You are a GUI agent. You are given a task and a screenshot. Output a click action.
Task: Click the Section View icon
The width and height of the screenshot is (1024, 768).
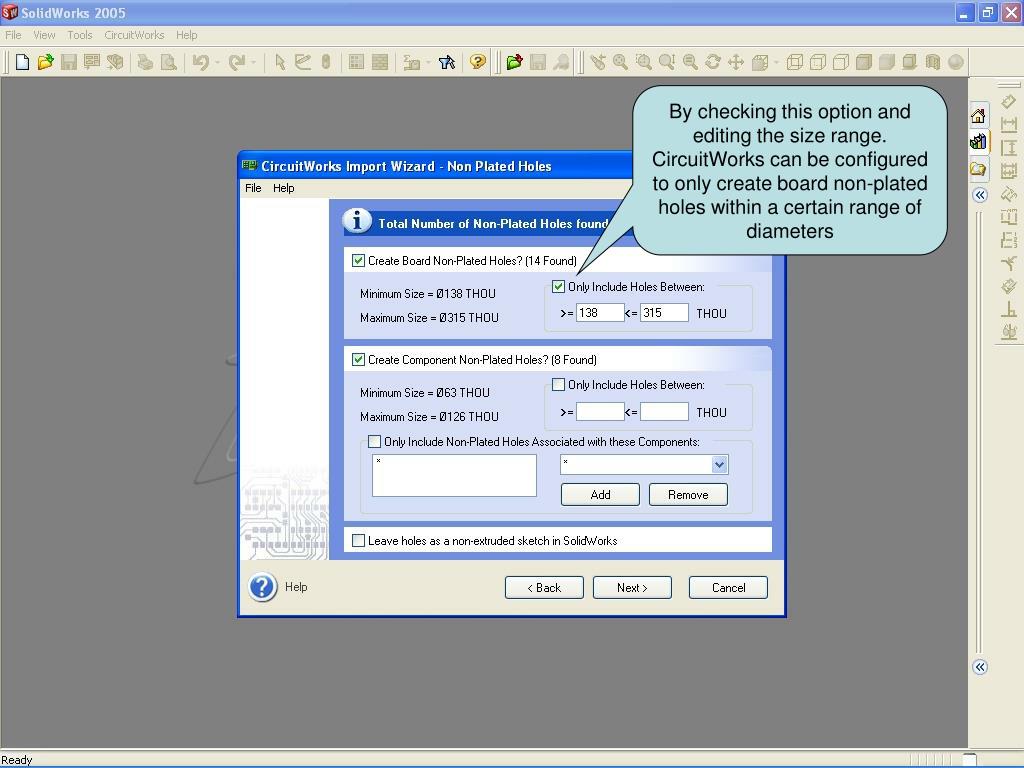[933, 62]
